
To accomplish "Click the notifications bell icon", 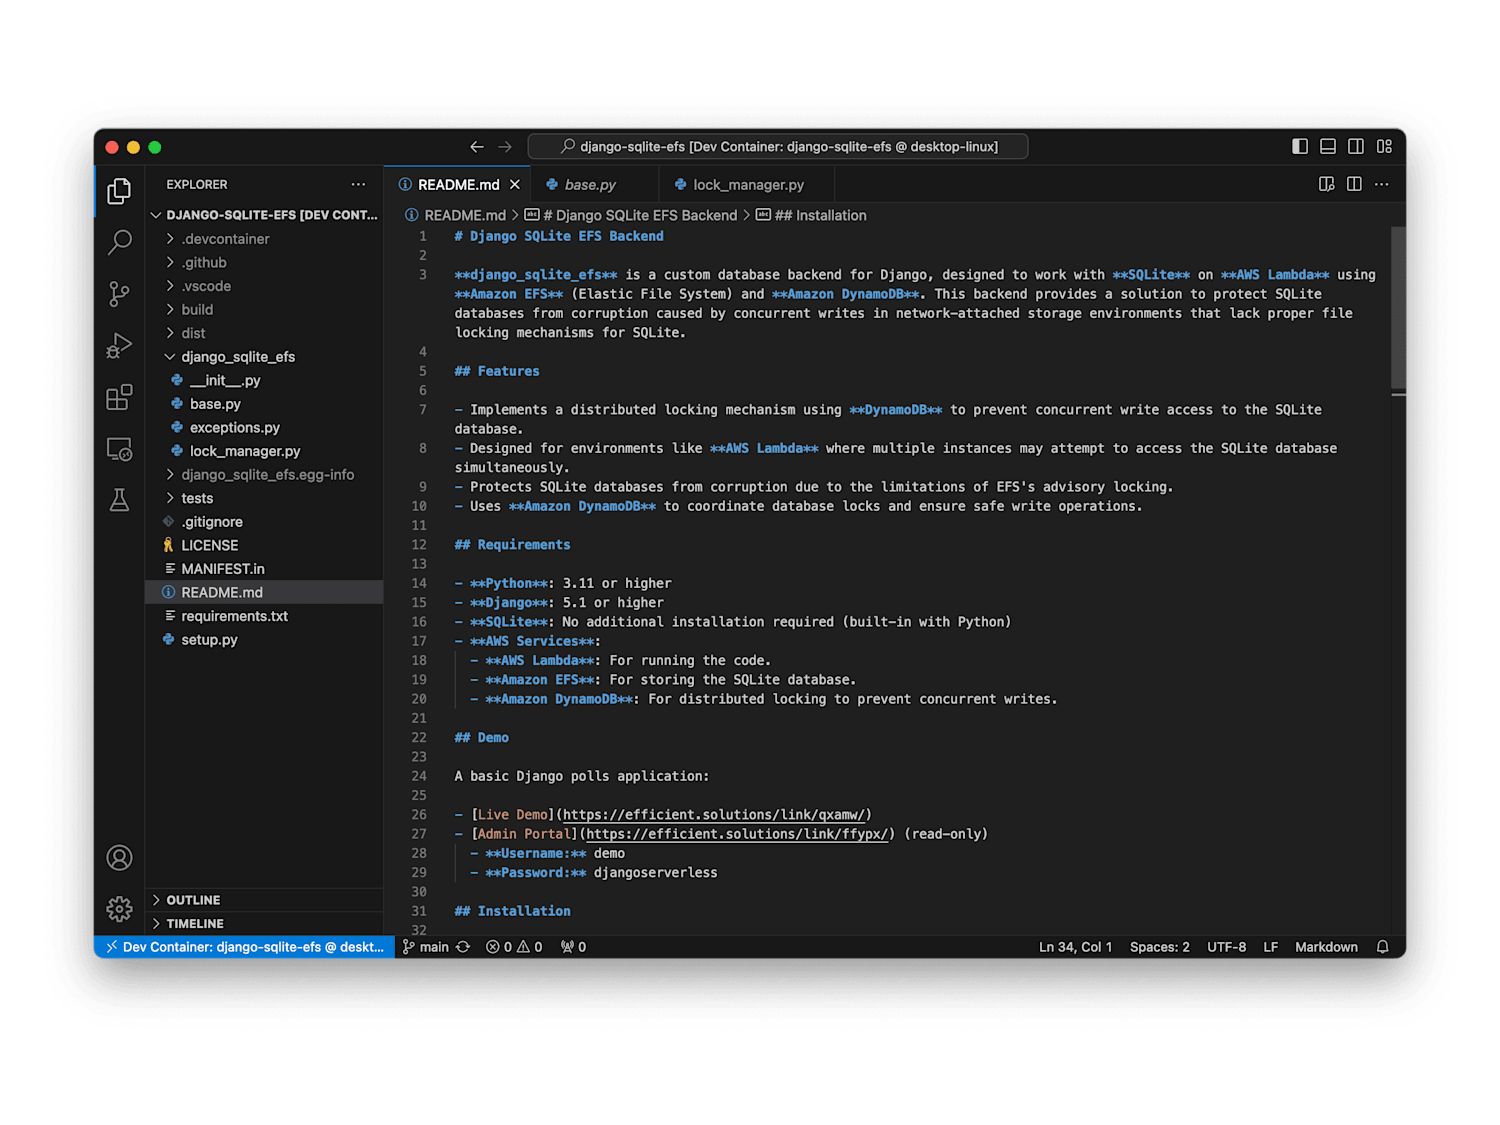I will 1383,947.
